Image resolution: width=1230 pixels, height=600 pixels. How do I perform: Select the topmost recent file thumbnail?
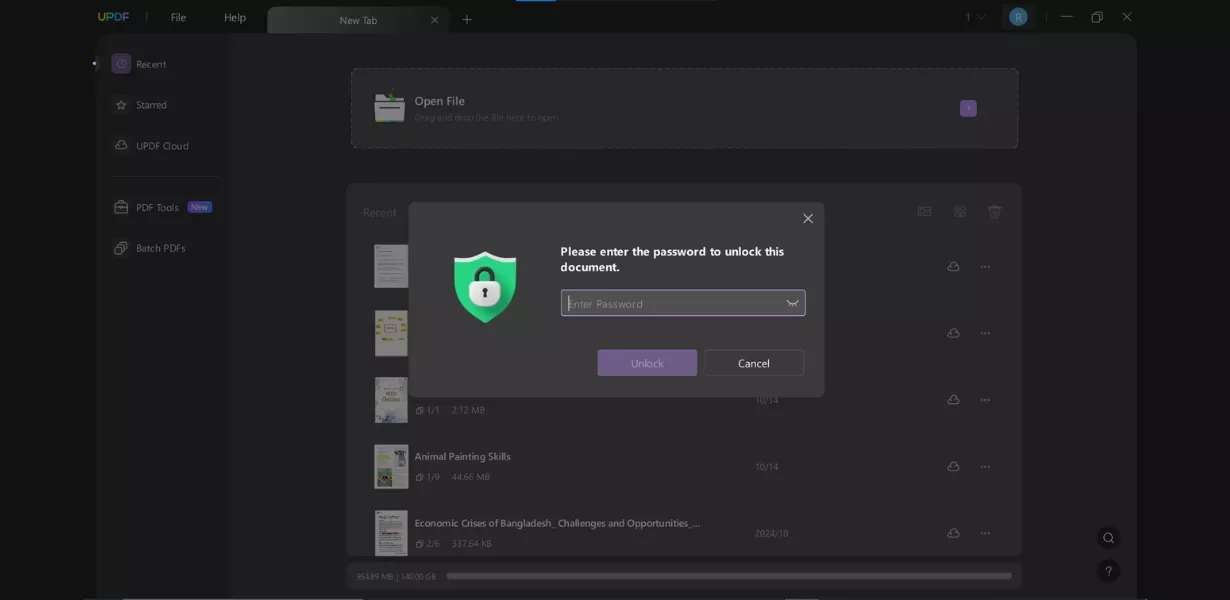pyautogui.click(x=391, y=266)
